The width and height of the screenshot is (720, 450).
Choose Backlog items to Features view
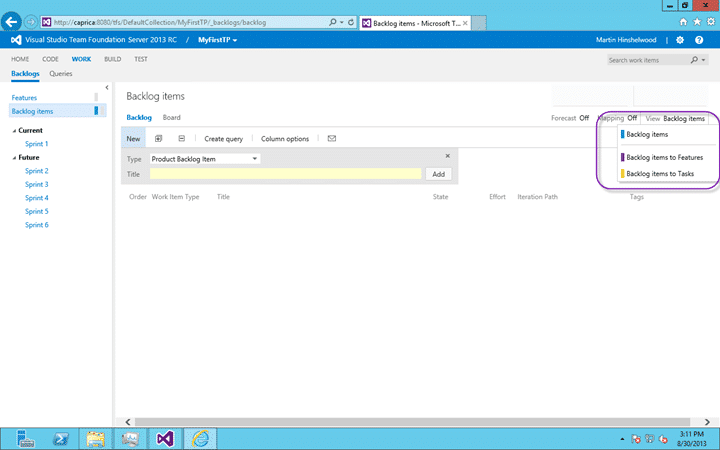(666, 158)
